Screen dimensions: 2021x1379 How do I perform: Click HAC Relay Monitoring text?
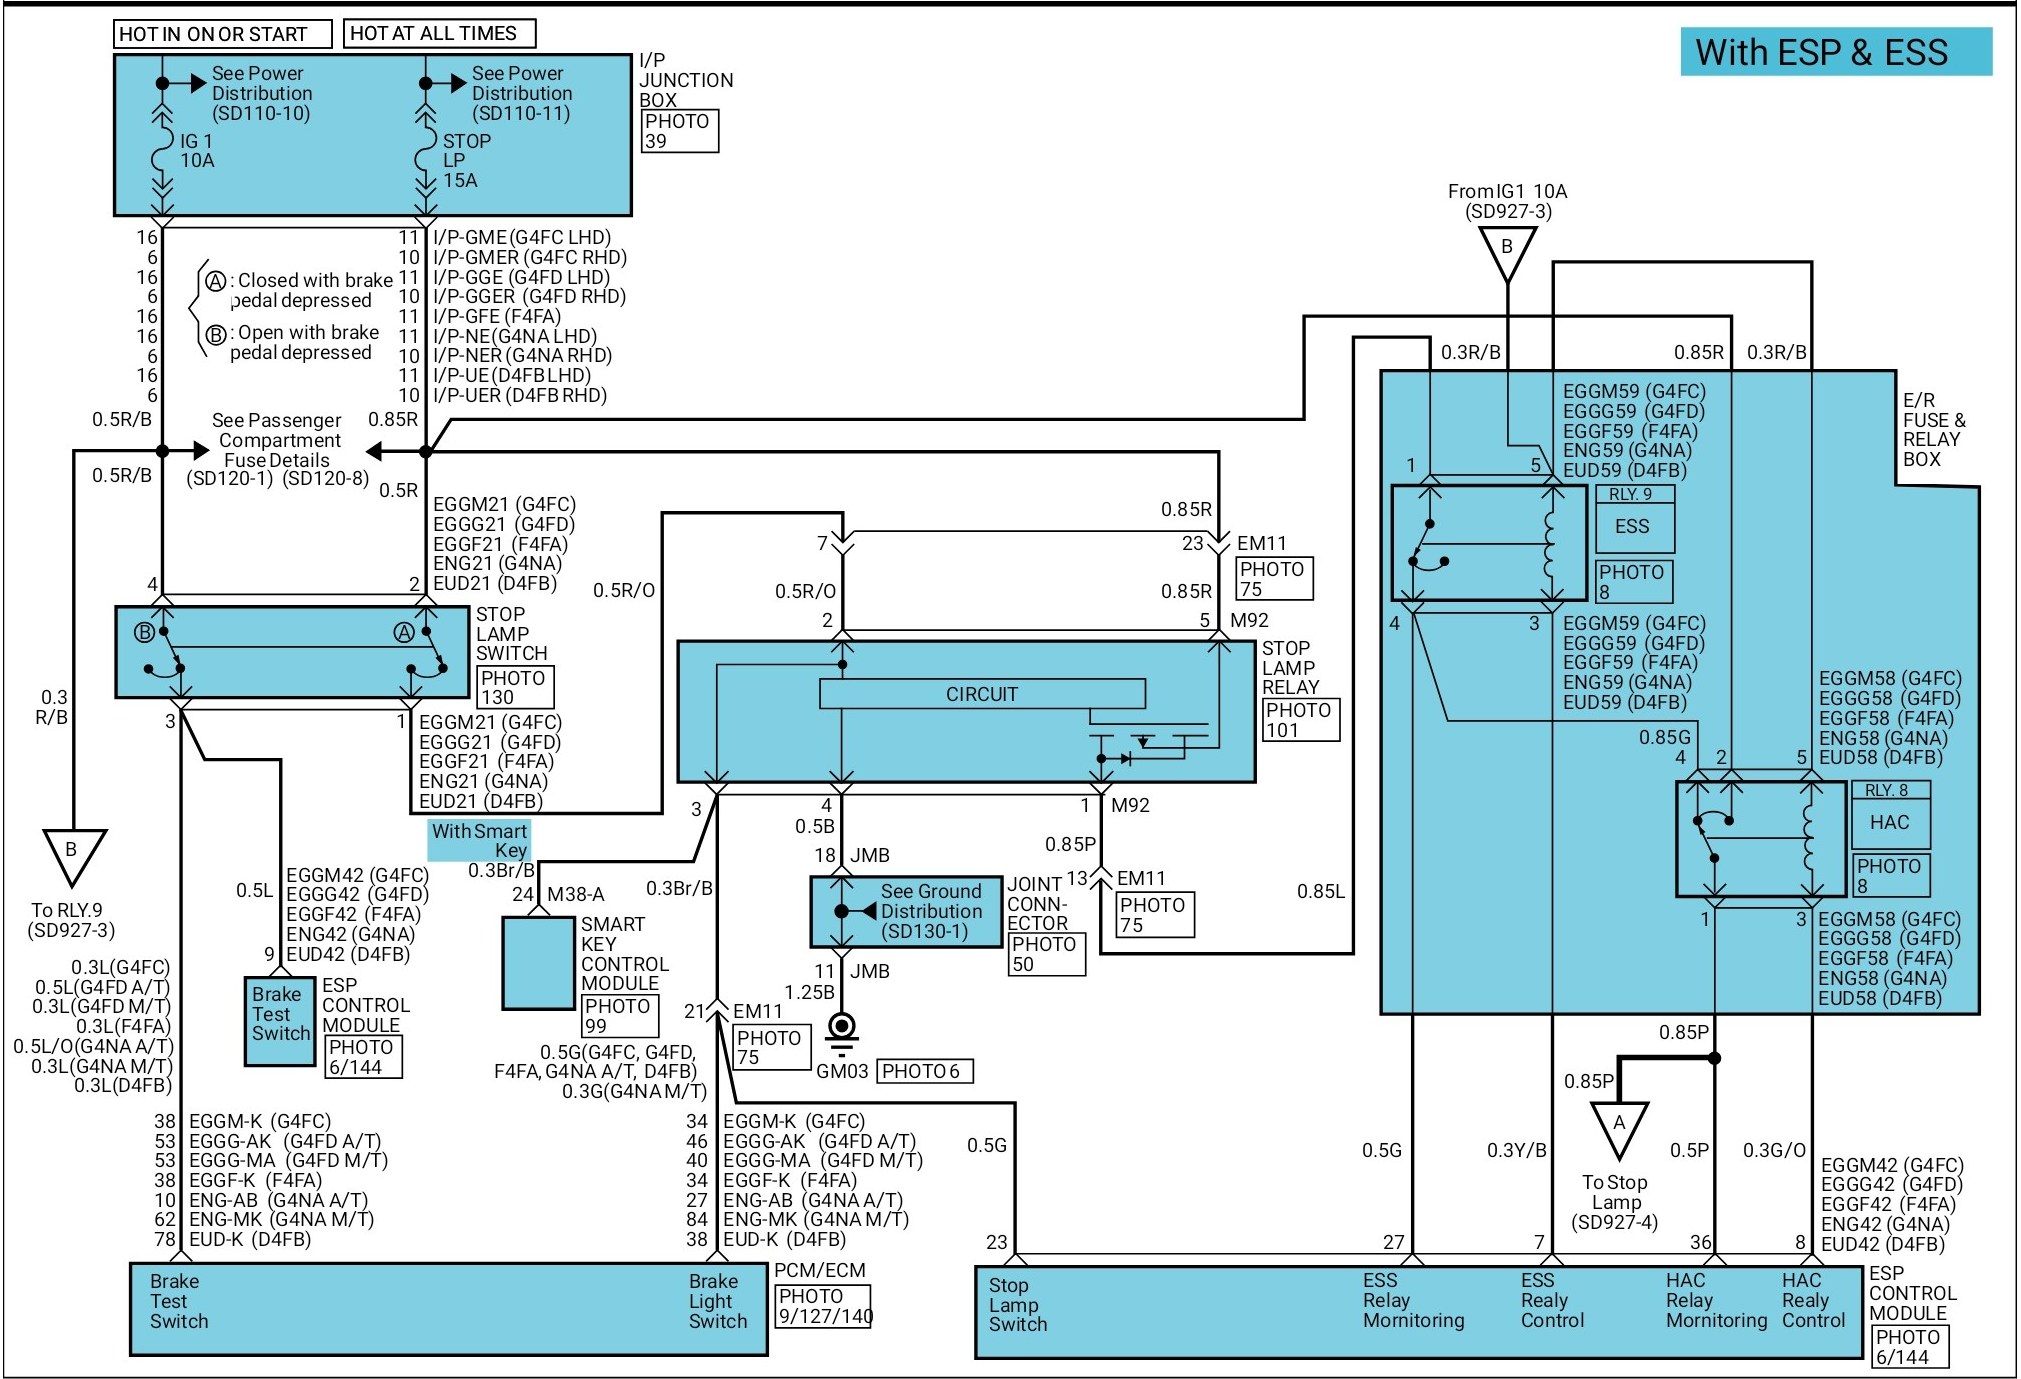click(x=1716, y=1300)
